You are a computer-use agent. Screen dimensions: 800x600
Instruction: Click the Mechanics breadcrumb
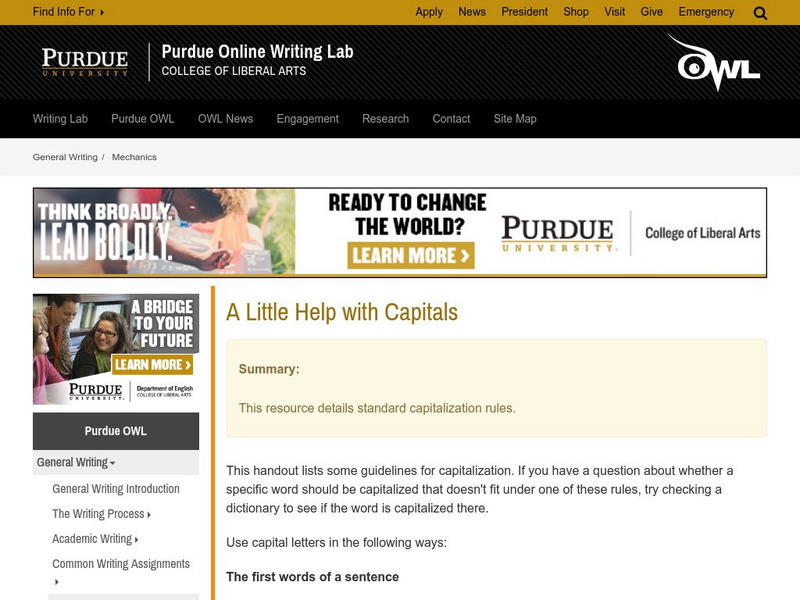coord(134,157)
